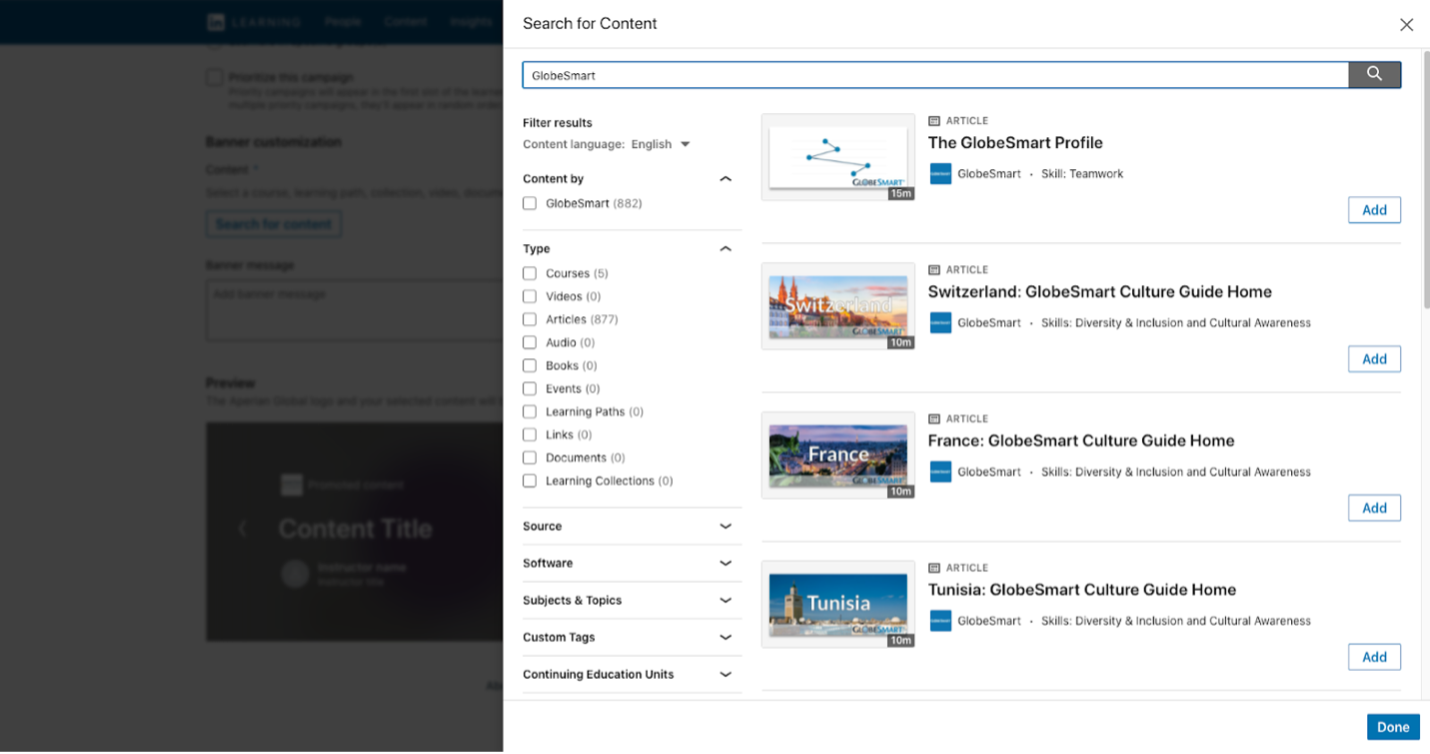Click the article icon above the Switzerland title
The width and height of the screenshot is (1430, 754).
click(x=934, y=270)
